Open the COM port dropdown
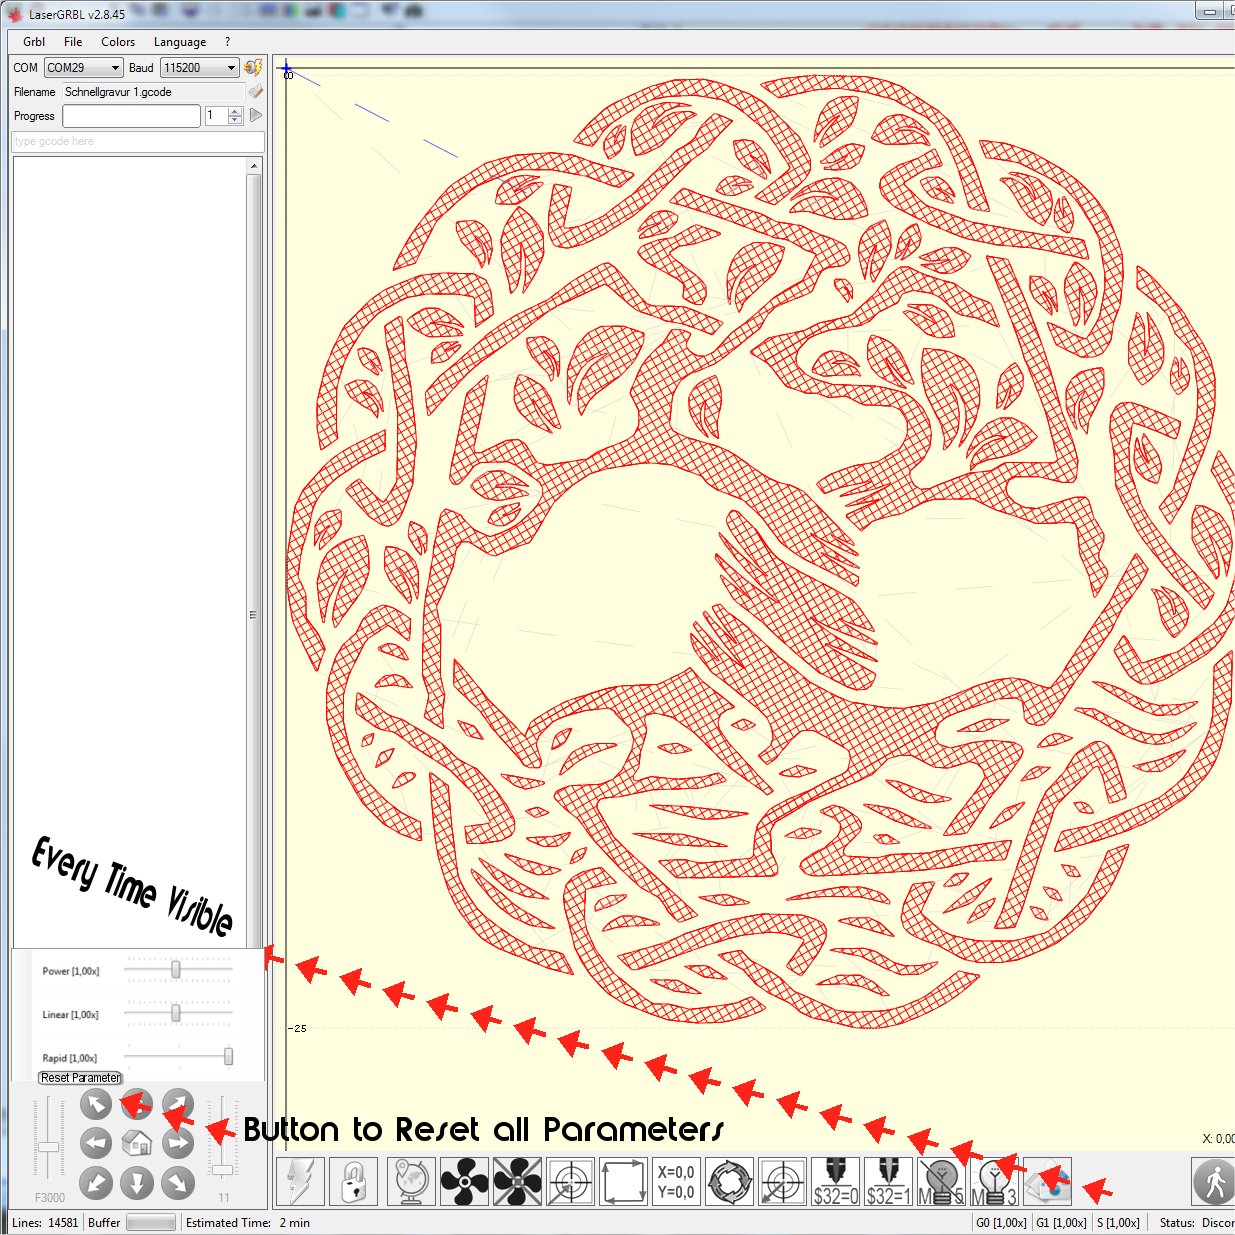This screenshot has height=1235, width=1235. [x=84, y=68]
